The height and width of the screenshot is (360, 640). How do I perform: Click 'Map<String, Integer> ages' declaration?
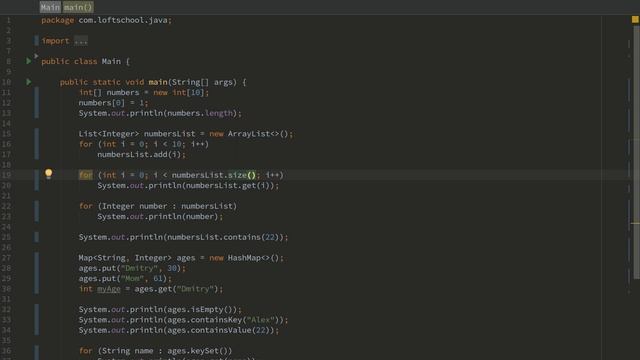[x=137, y=258]
